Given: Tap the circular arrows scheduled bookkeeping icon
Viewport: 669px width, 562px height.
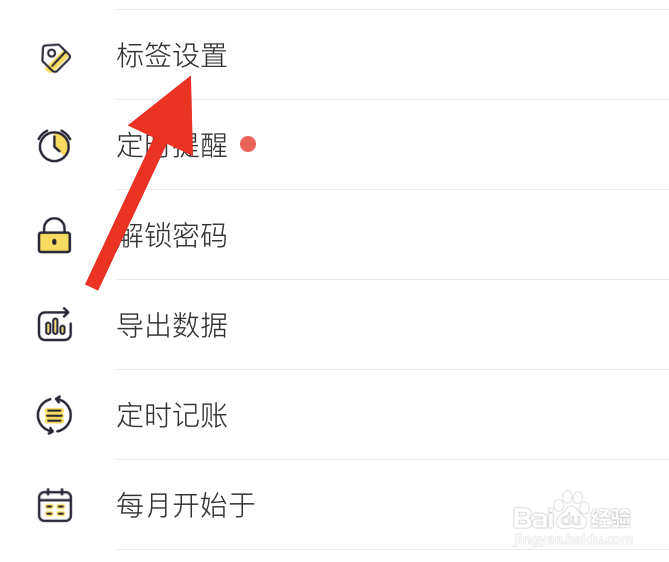Looking at the screenshot, I should coord(54,415).
